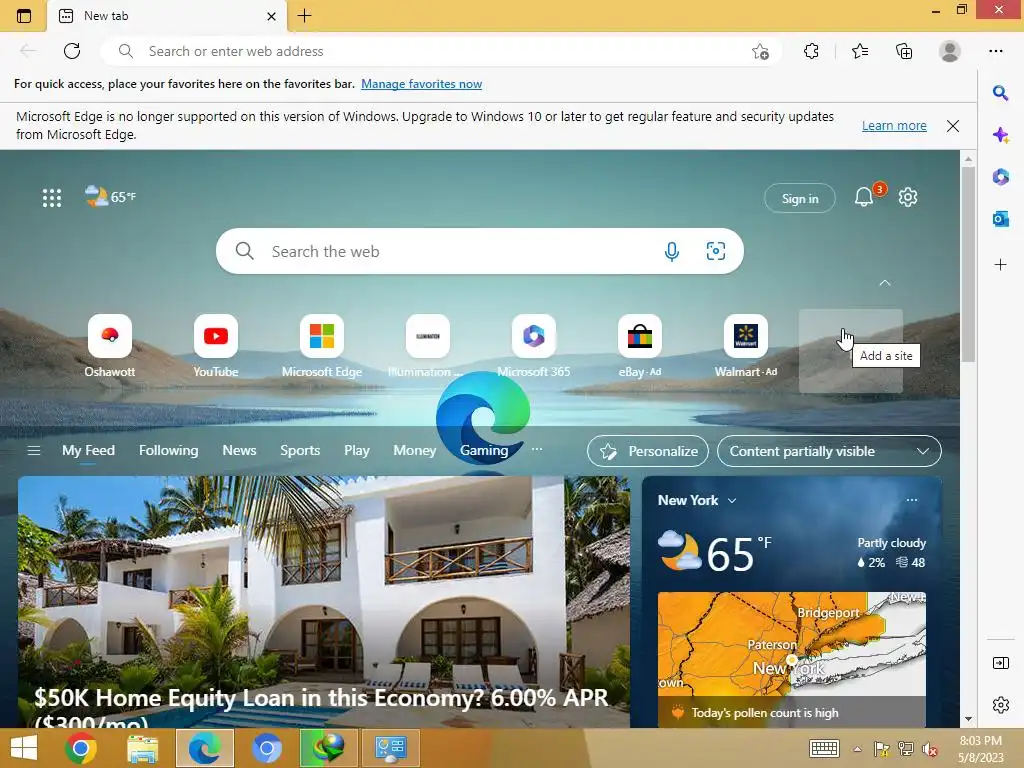Add a site to quick links

[x=851, y=351]
